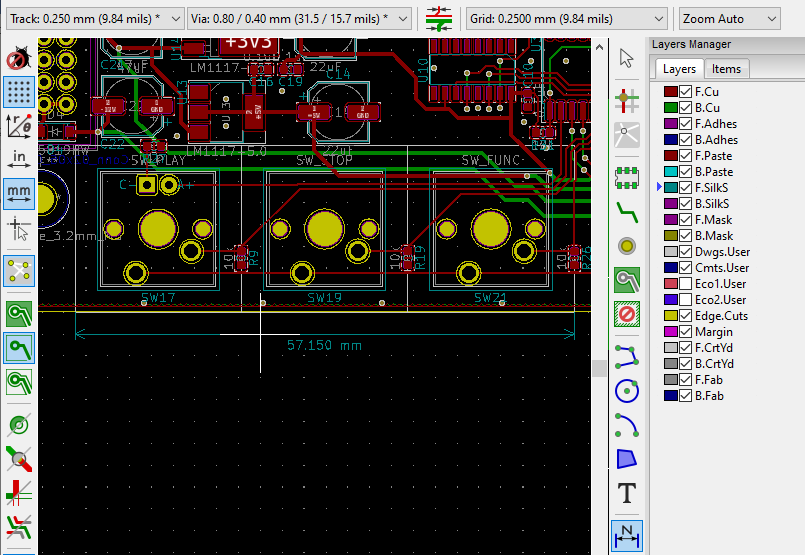Select the B.CrtYd layer name
This screenshot has height=555, width=805.
714,363
